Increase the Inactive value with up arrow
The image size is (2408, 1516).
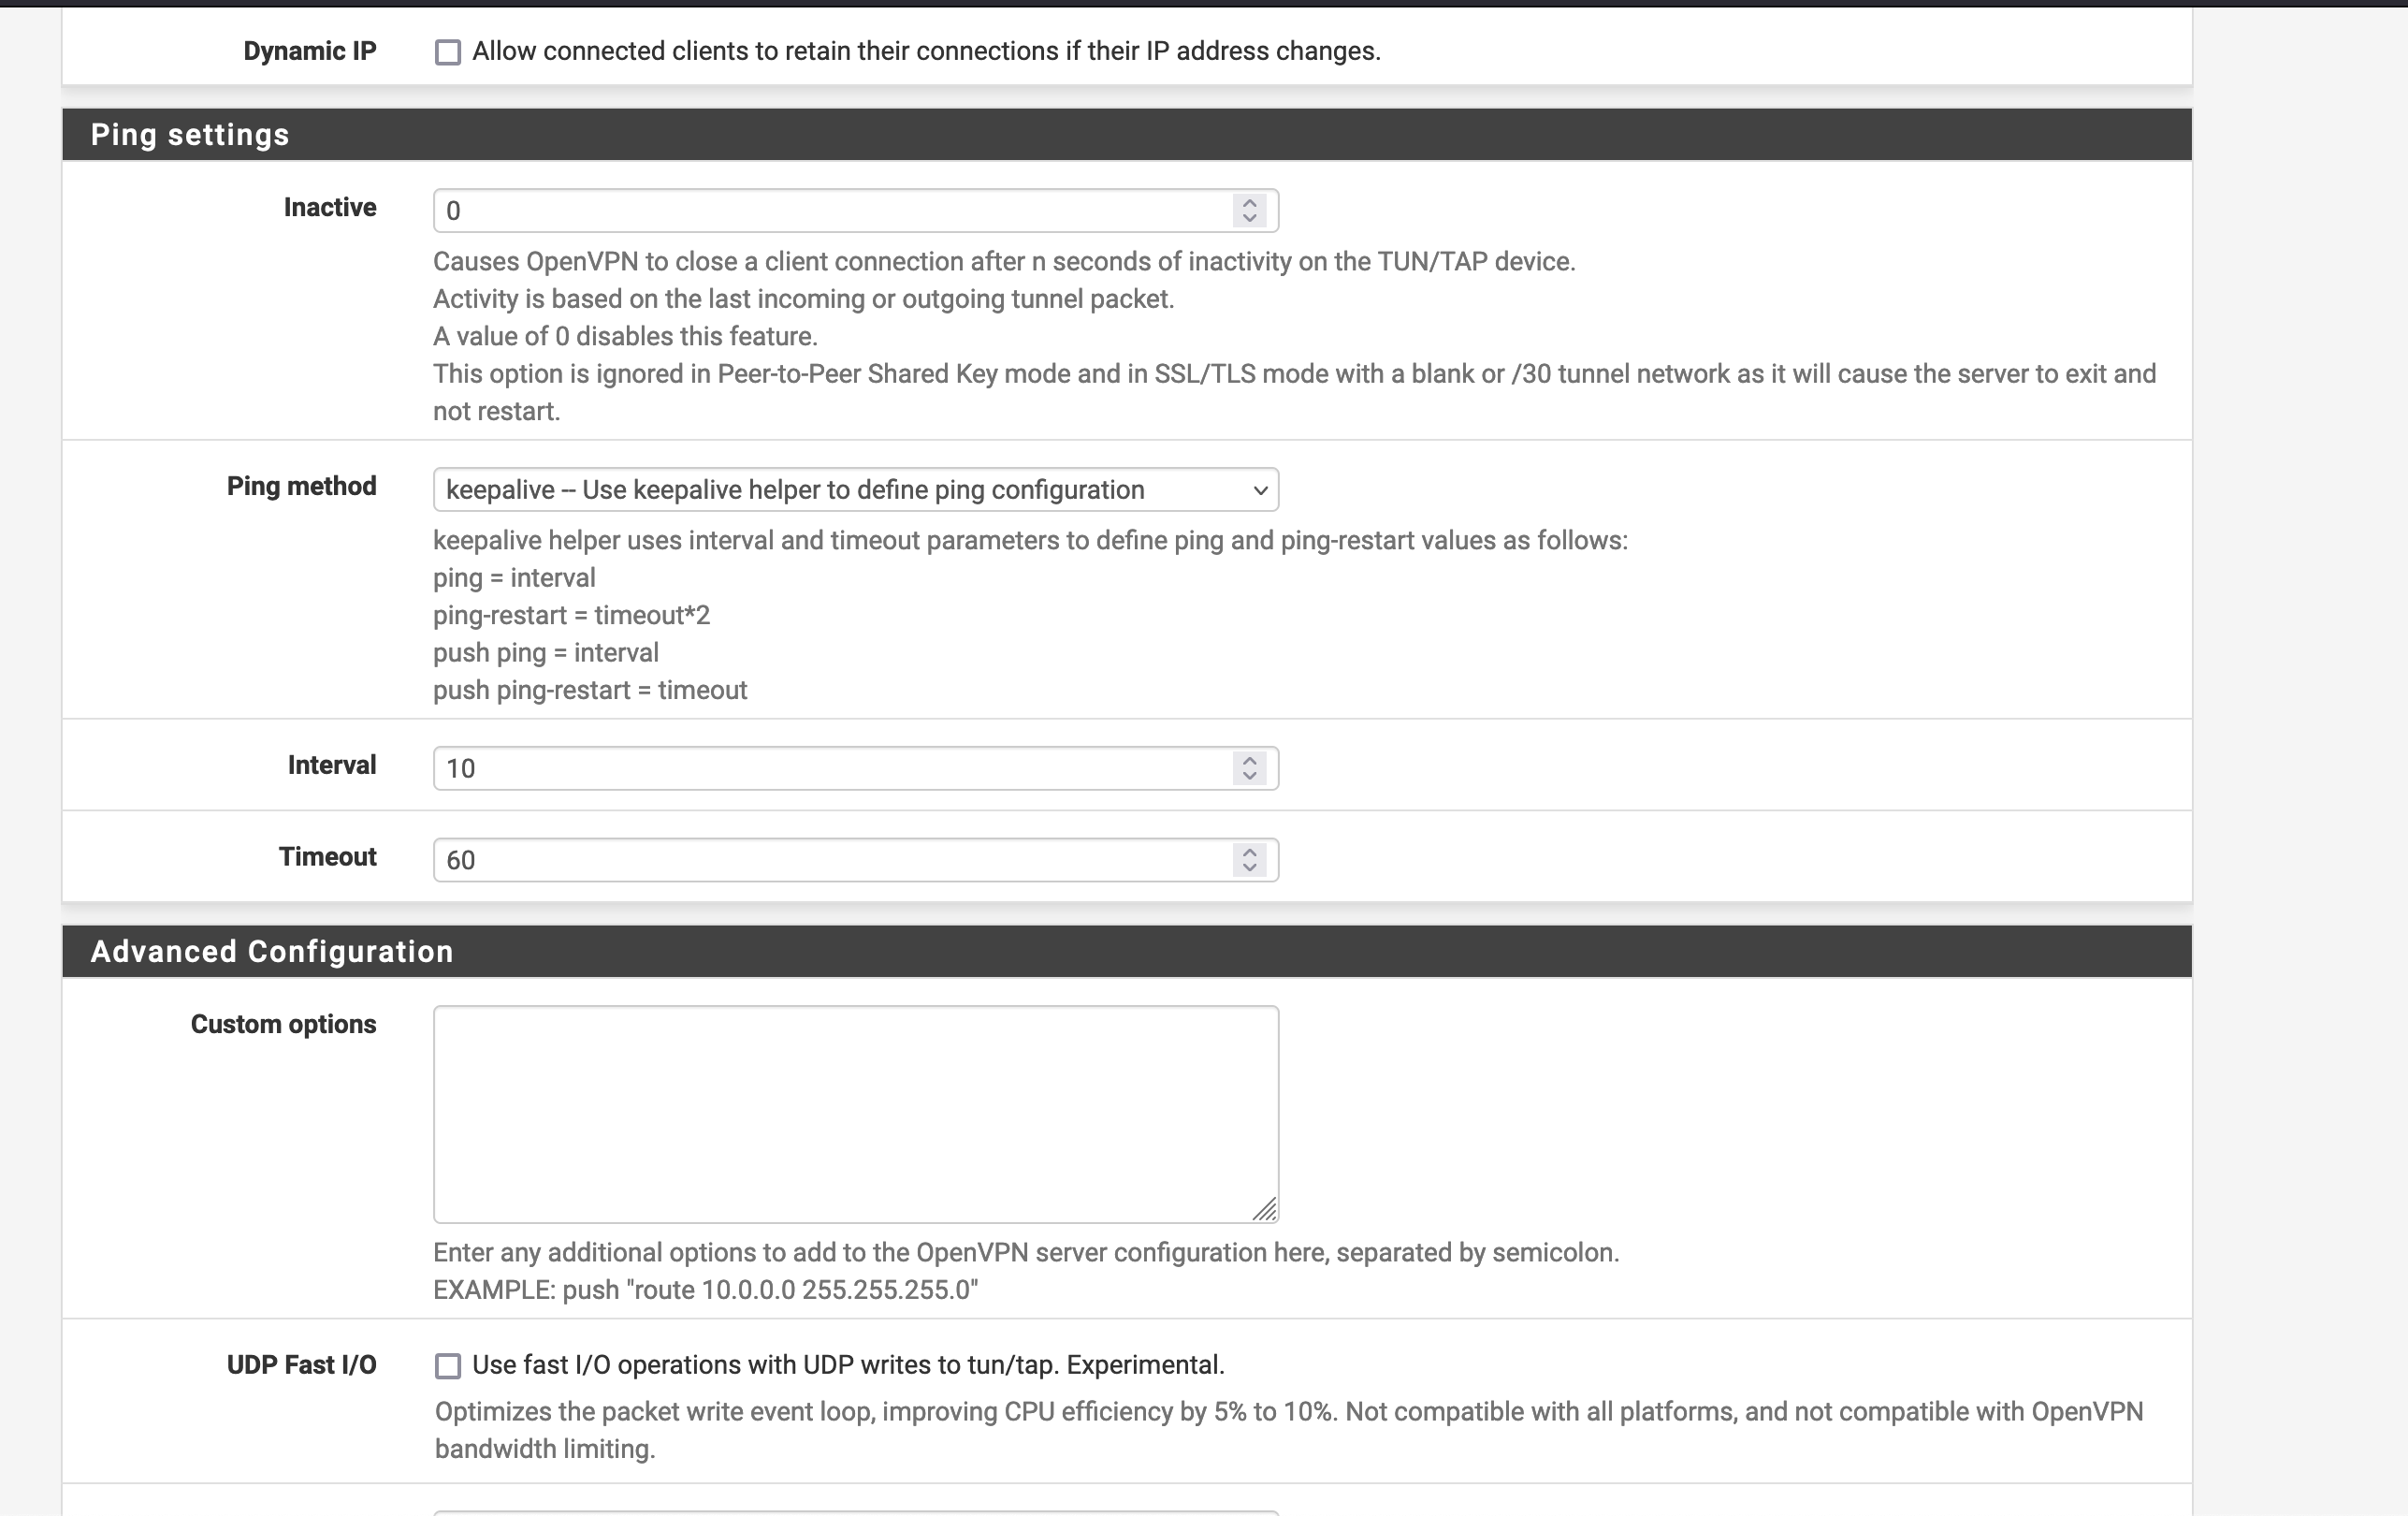1250,203
